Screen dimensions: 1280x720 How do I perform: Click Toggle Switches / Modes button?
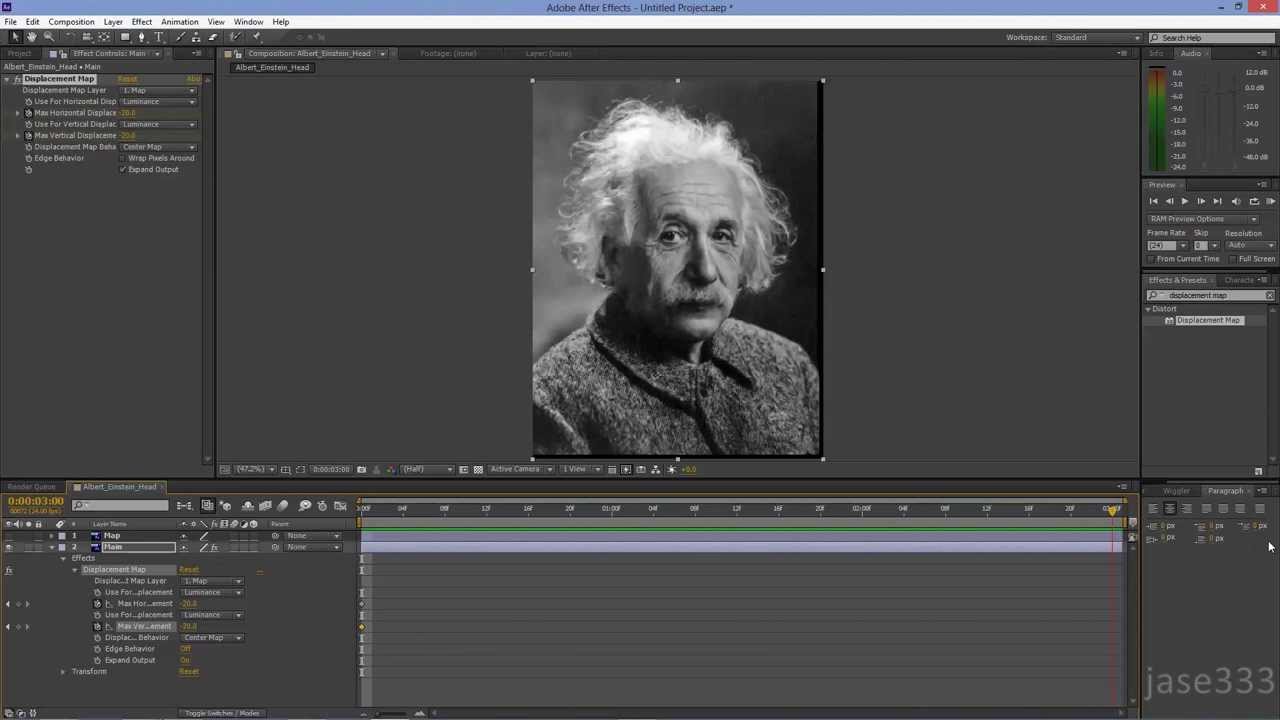222,713
